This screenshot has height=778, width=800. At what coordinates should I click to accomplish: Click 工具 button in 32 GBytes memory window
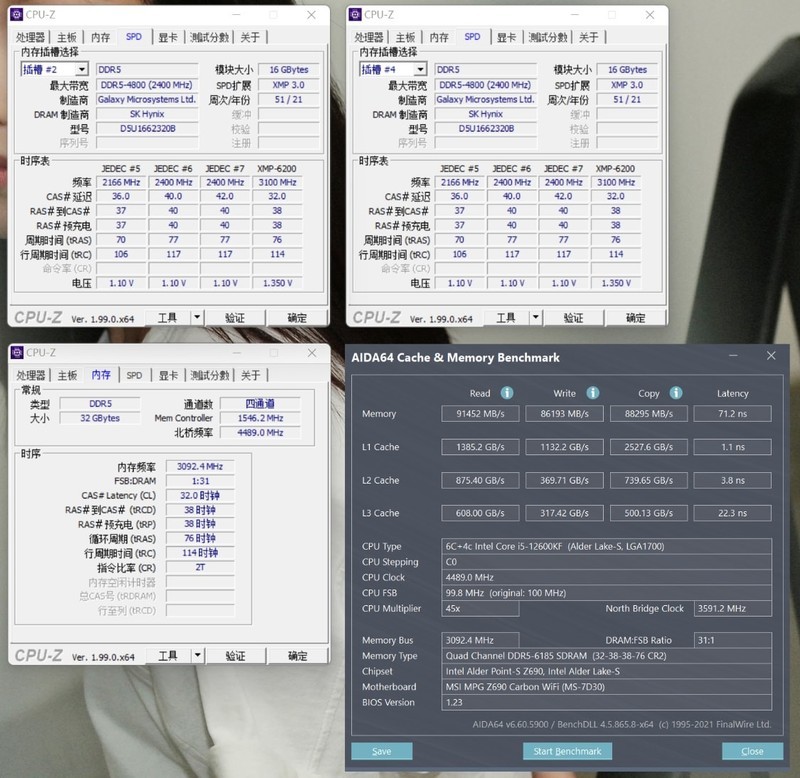point(168,655)
